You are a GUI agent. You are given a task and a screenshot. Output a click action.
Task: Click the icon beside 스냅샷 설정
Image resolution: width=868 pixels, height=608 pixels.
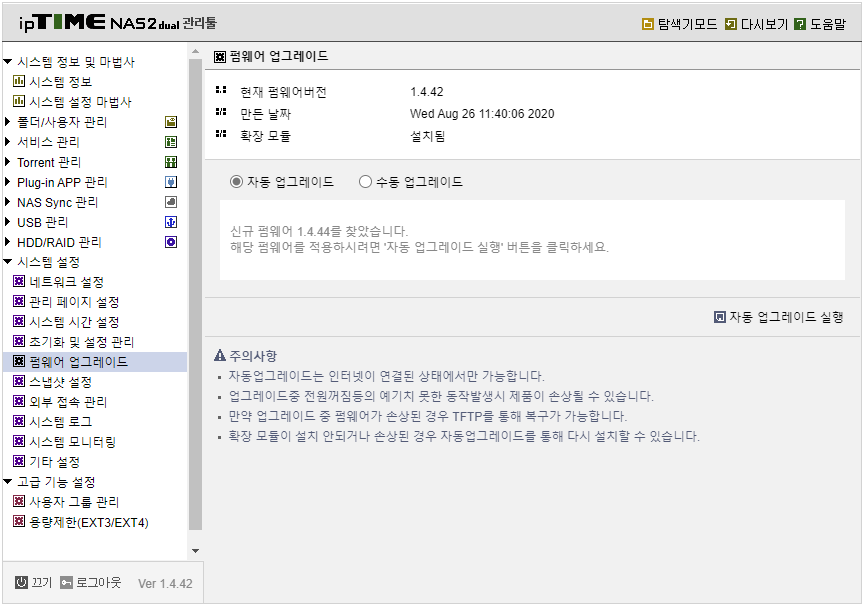pos(19,381)
